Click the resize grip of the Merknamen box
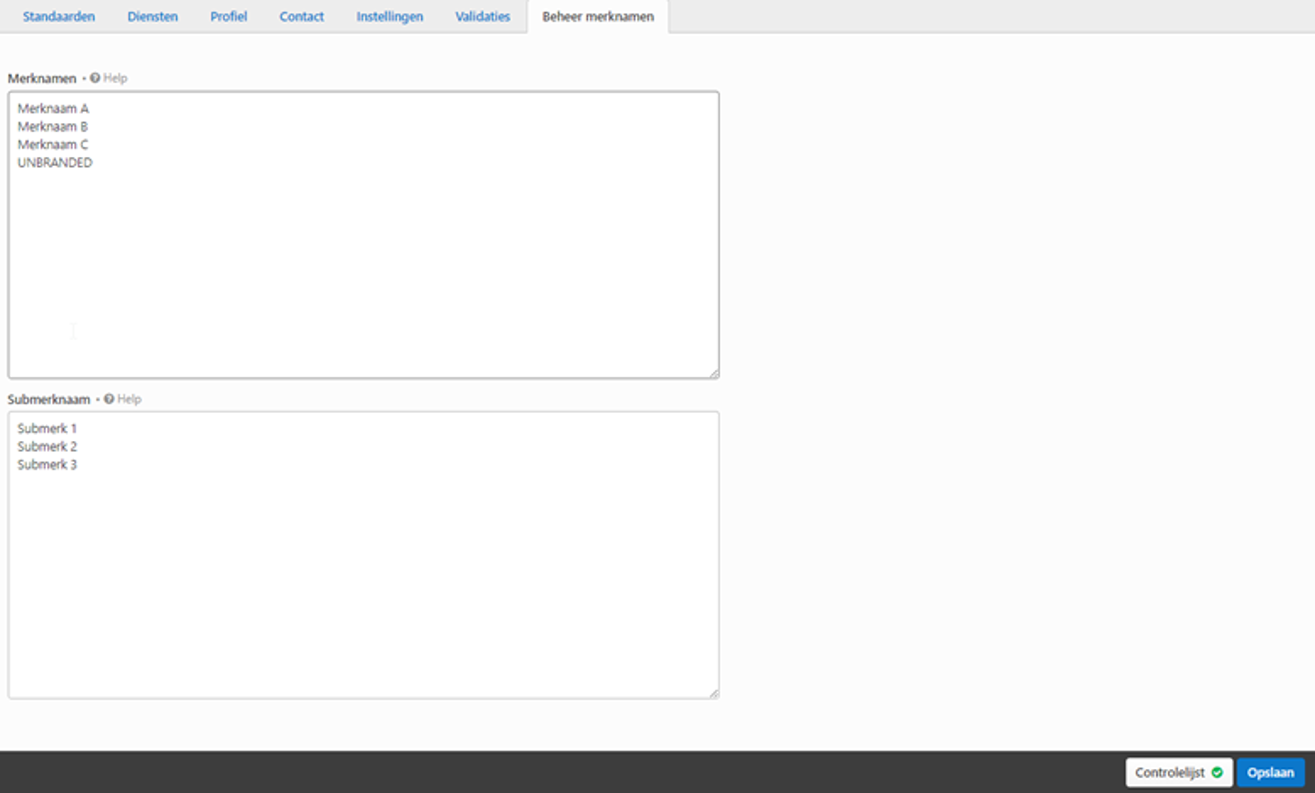Image resolution: width=1315 pixels, height=793 pixels. 714,372
